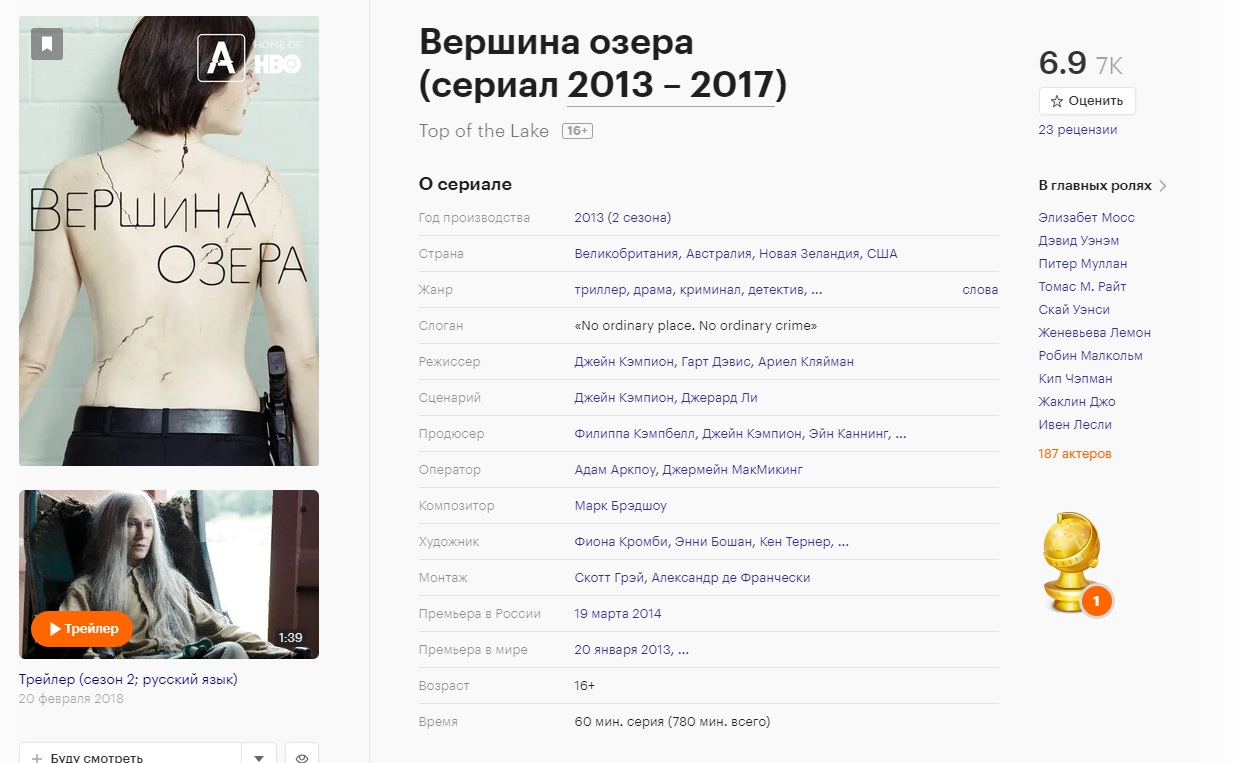Expand the 'В главных ролях' chevron
The width and height of the screenshot is (1237, 763).
point(1163,186)
